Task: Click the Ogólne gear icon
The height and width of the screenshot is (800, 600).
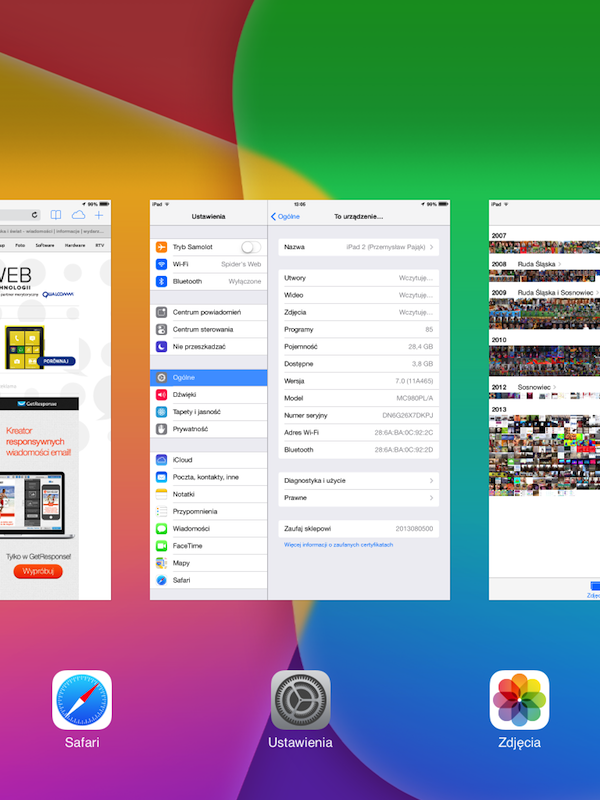Action: pyautogui.click(x=161, y=378)
